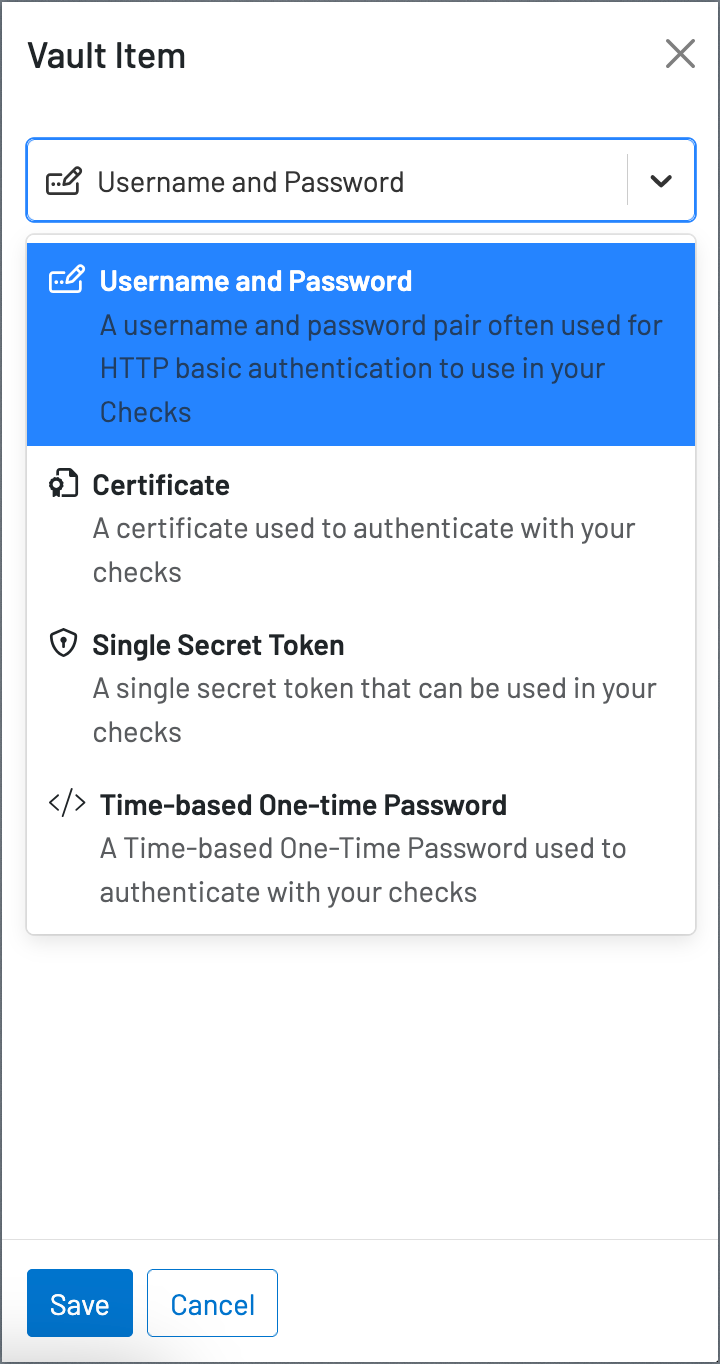Select the Time-based One-time Password title

pyautogui.click(x=303, y=805)
